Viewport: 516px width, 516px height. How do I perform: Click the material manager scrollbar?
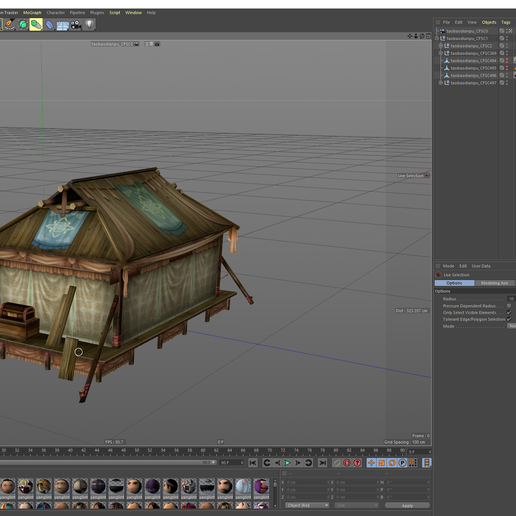(275, 493)
